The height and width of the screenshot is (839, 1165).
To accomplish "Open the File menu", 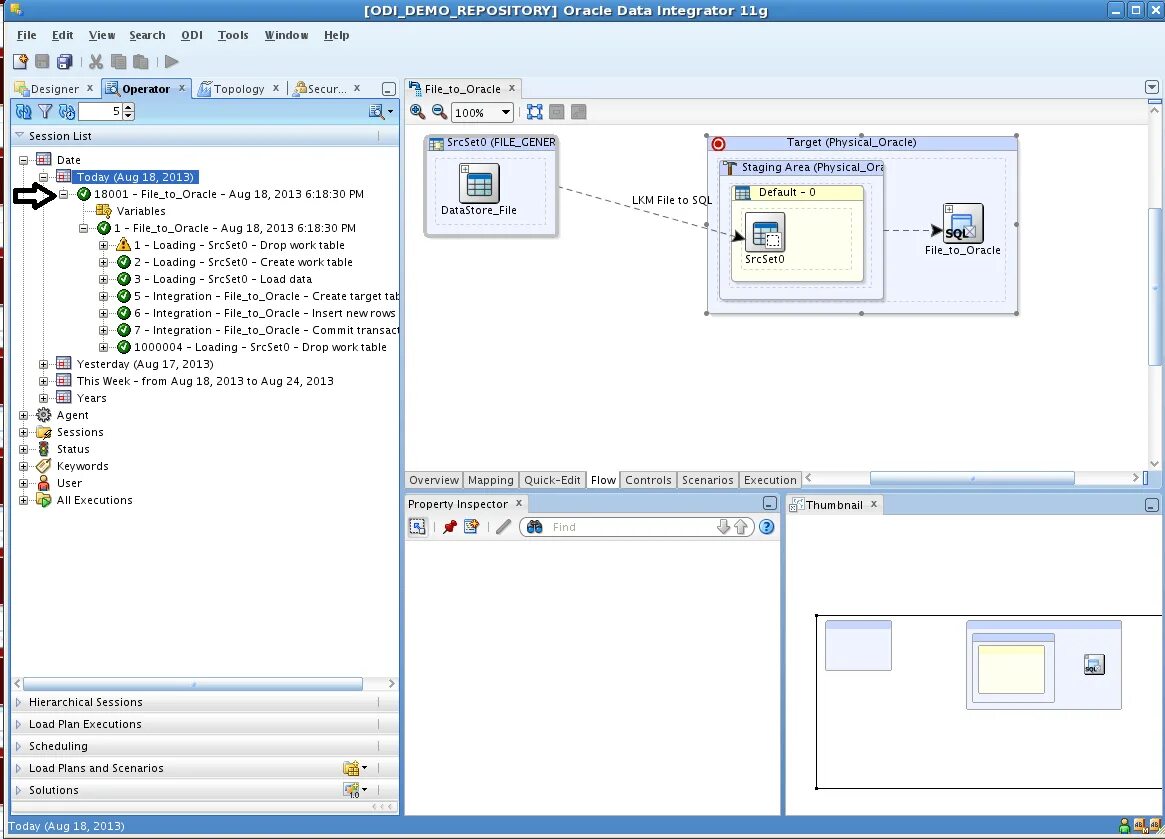I will [26, 35].
